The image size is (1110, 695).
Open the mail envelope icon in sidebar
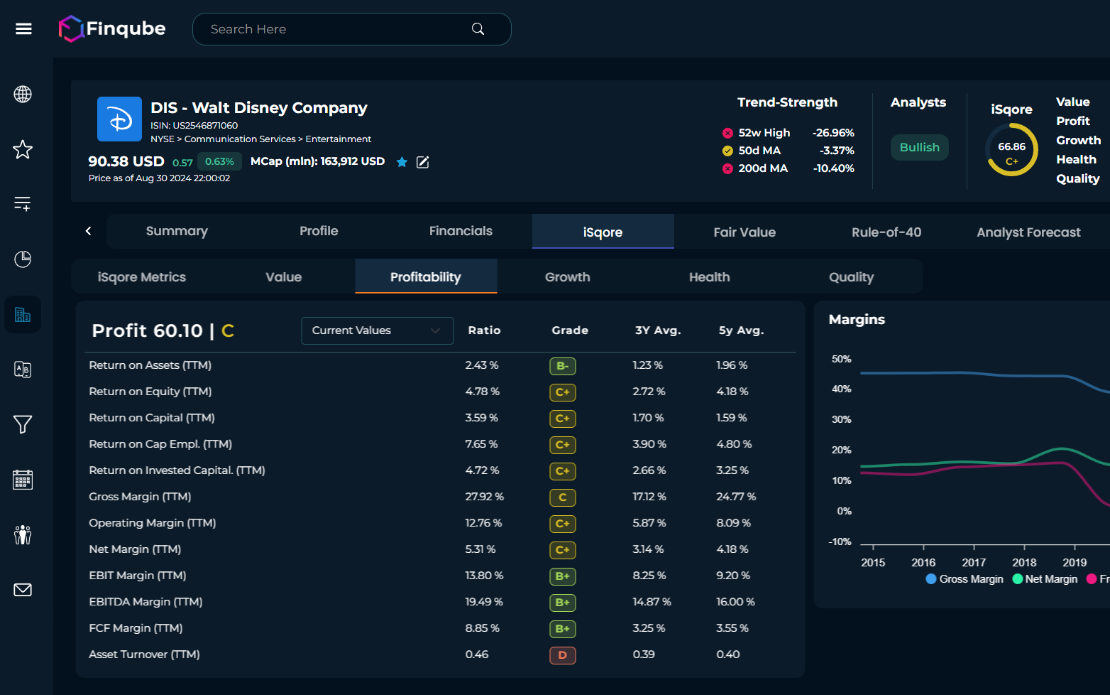[23, 590]
